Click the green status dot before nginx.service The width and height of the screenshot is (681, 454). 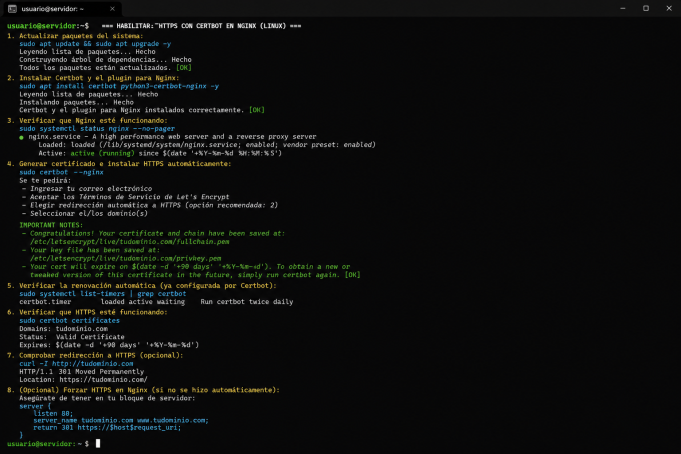tap(21, 137)
